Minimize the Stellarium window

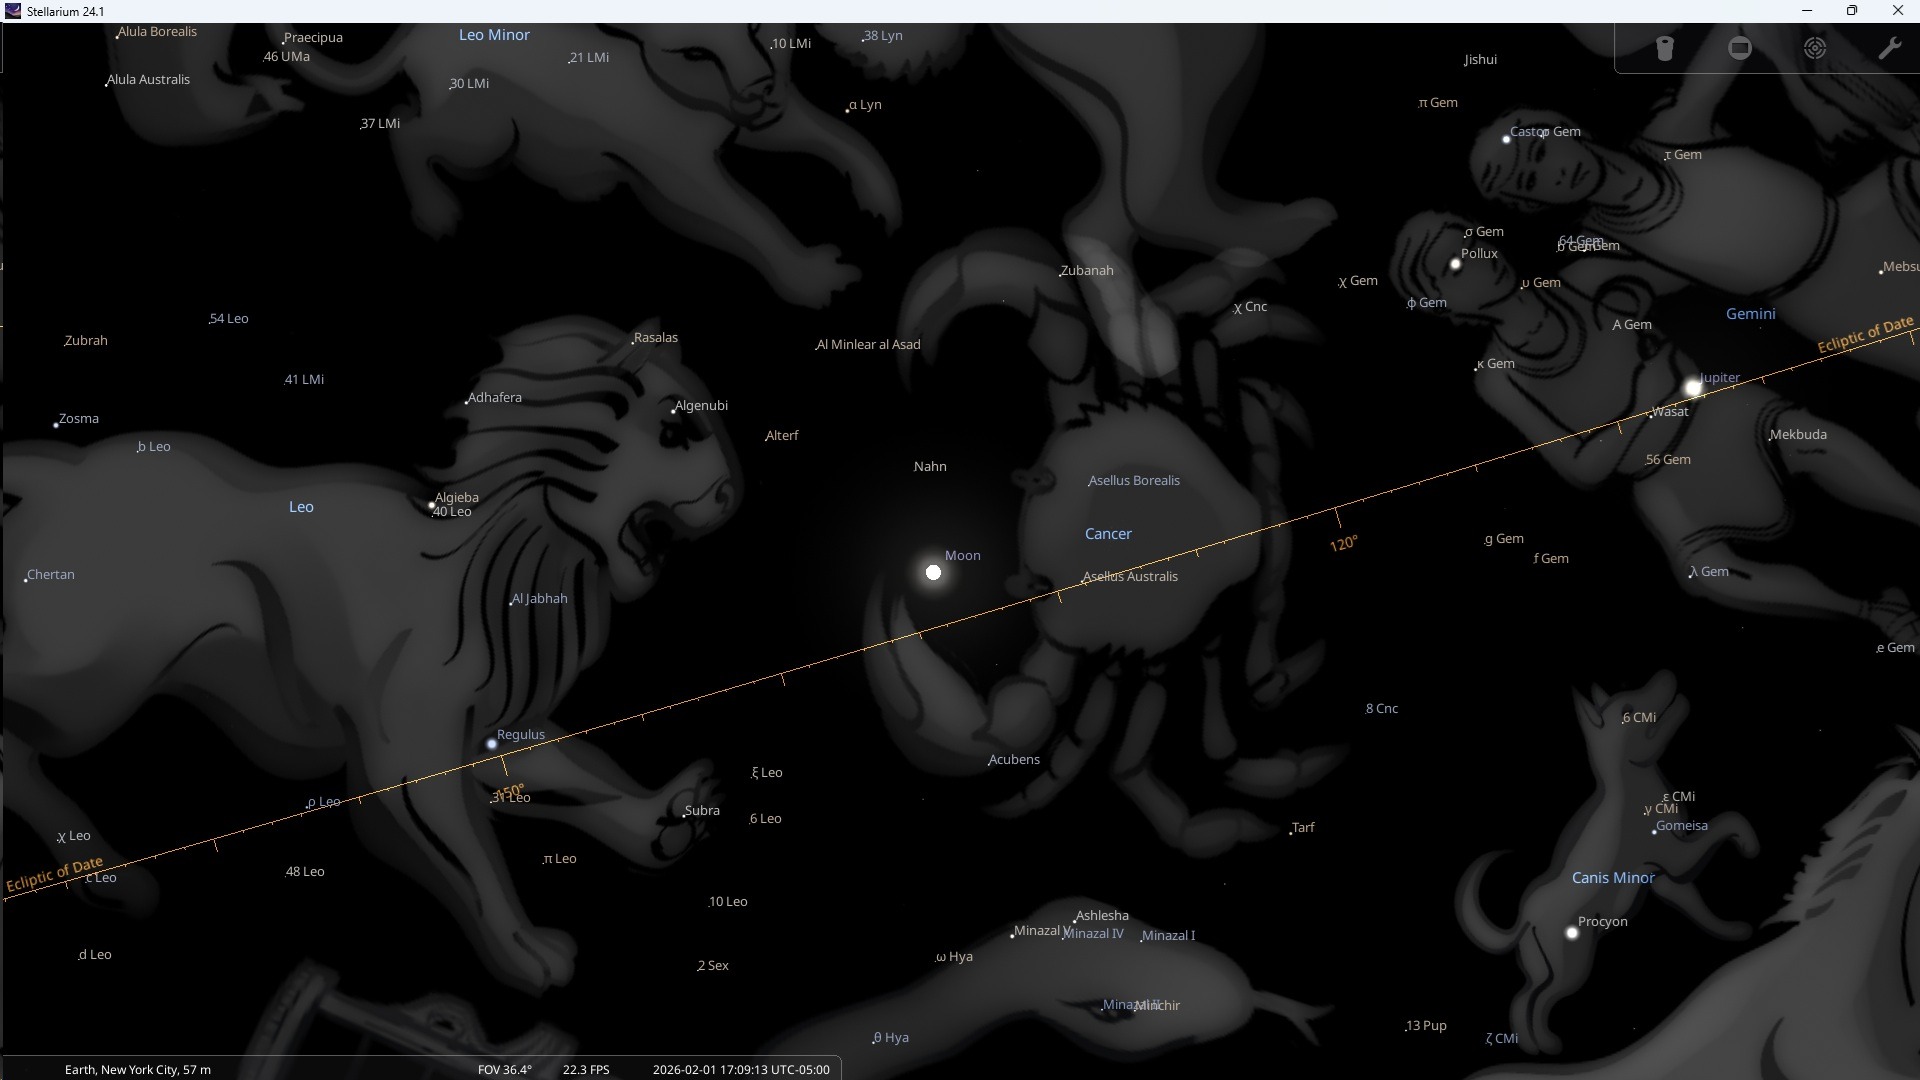[x=1806, y=11]
